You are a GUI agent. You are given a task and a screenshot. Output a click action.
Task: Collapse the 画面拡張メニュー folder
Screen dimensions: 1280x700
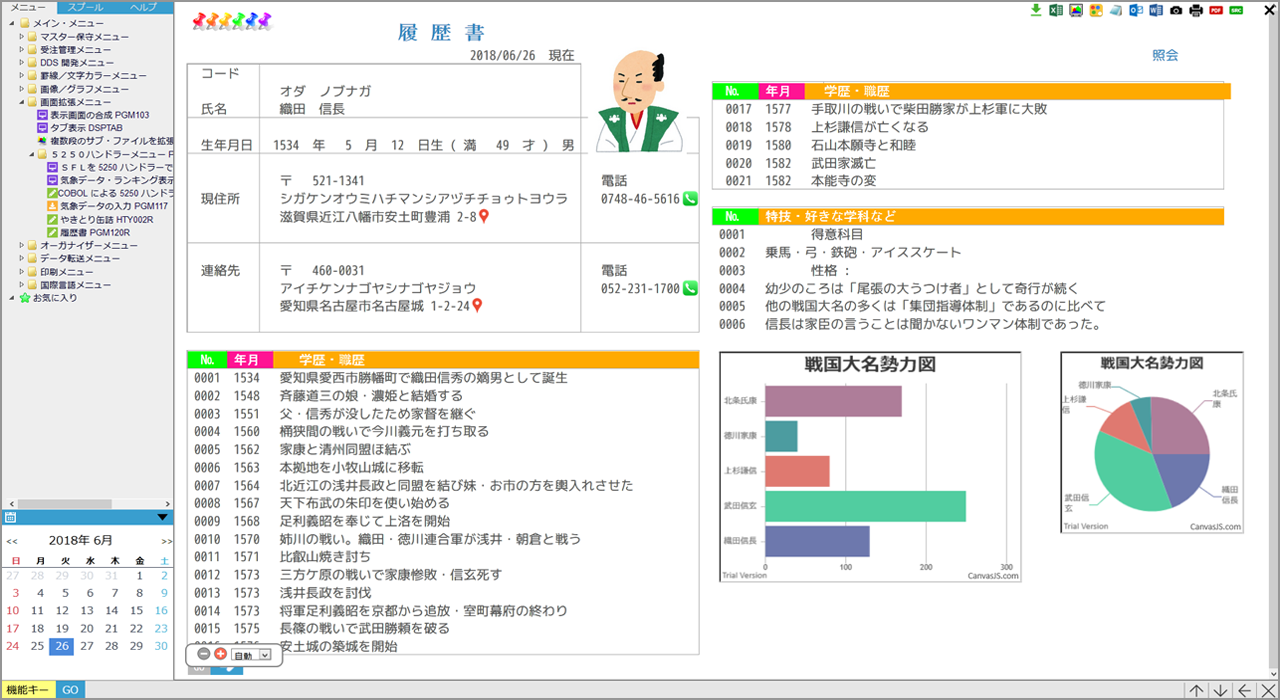pyautogui.click(x=21, y=102)
